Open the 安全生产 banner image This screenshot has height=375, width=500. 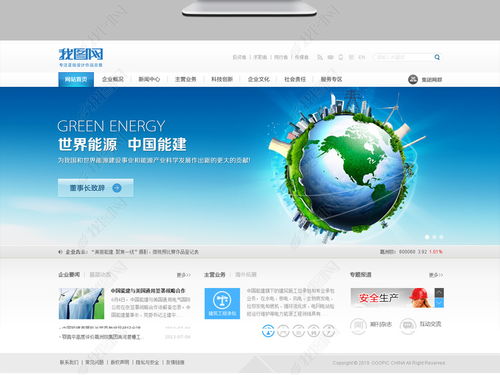pyautogui.click(x=392, y=298)
